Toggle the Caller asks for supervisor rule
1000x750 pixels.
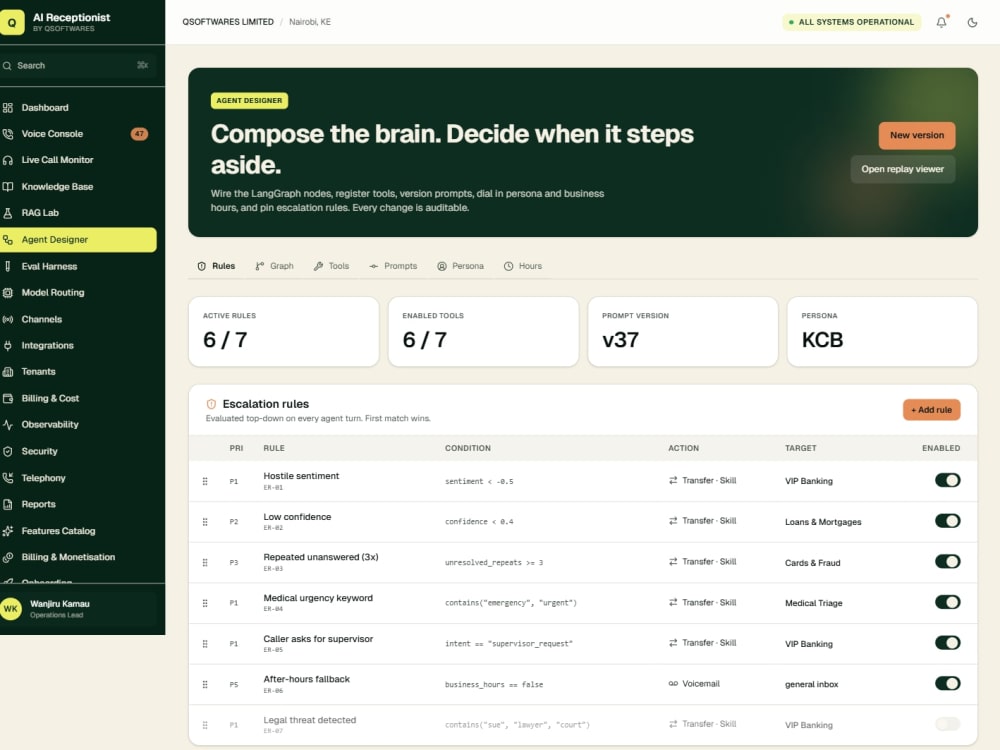pyautogui.click(x=947, y=643)
